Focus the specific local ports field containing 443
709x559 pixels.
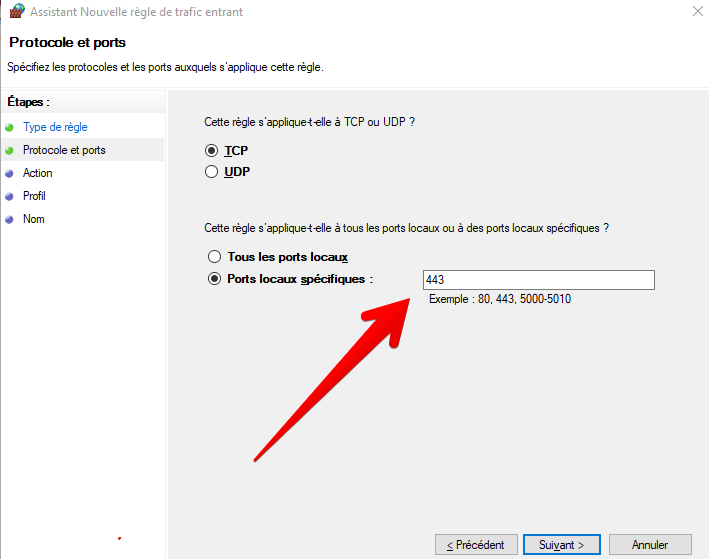pos(539,280)
